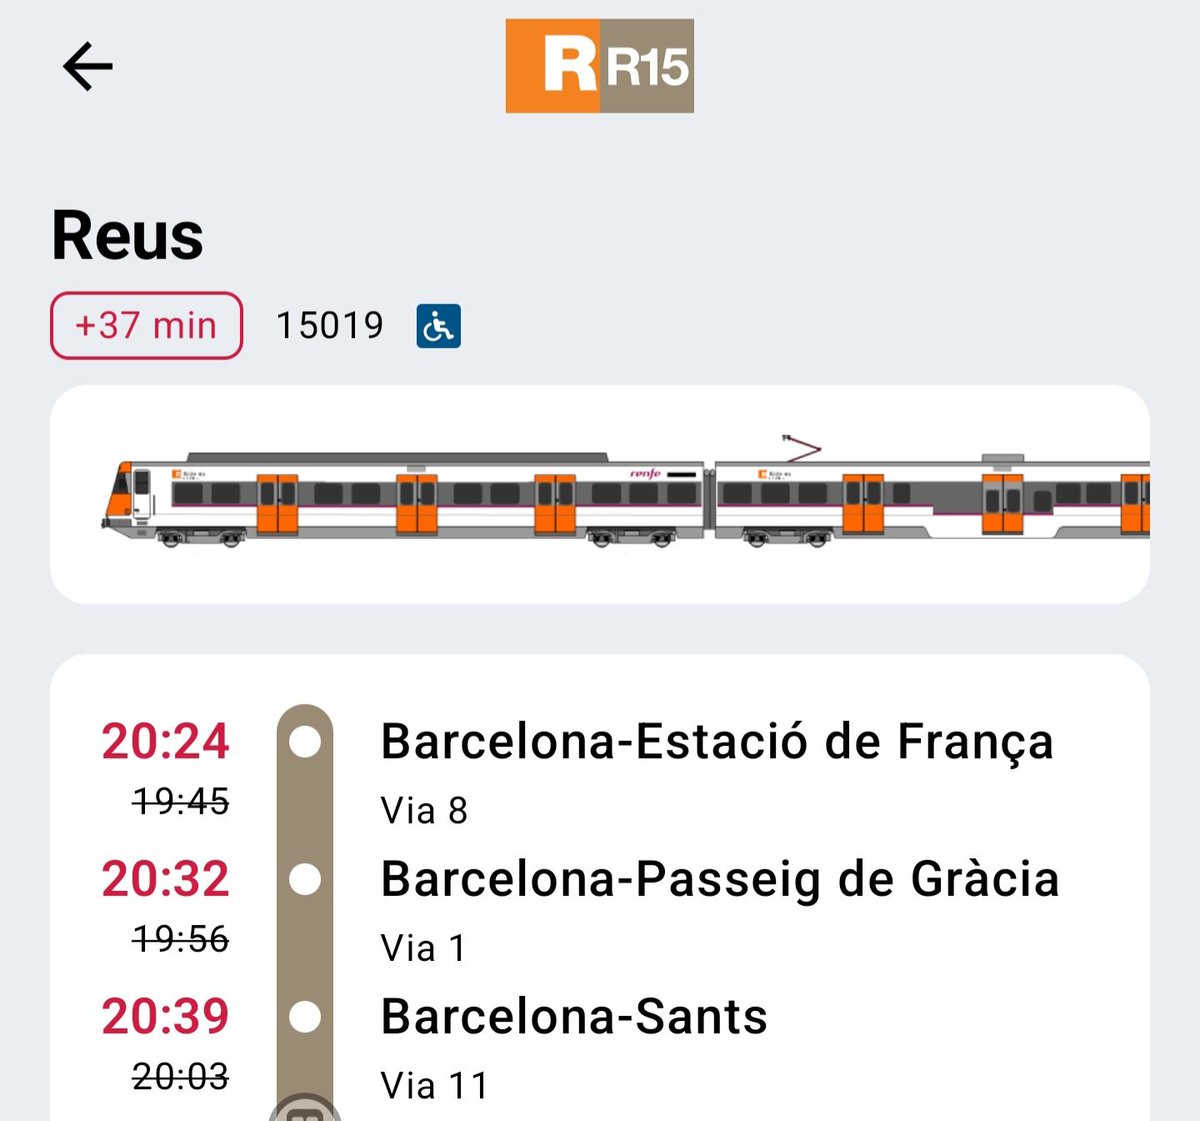Select the Barcelona-Passeig de Gràcia stop marker
The height and width of the screenshot is (1121, 1200).
[305, 879]
